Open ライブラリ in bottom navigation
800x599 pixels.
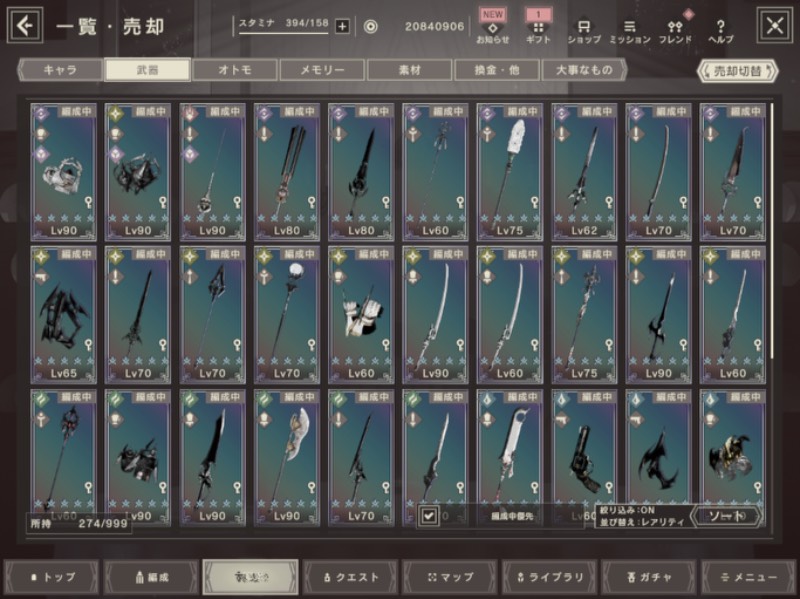(549, 577)
